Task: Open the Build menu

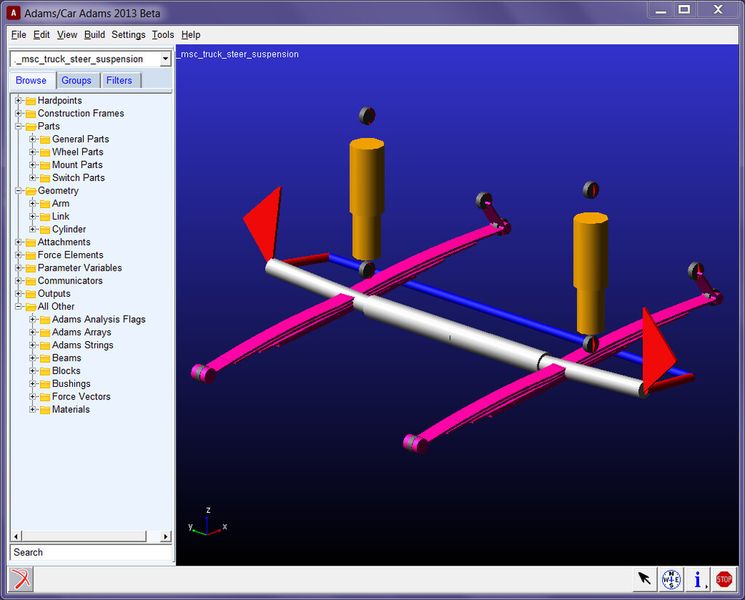Action: [94, 35]
